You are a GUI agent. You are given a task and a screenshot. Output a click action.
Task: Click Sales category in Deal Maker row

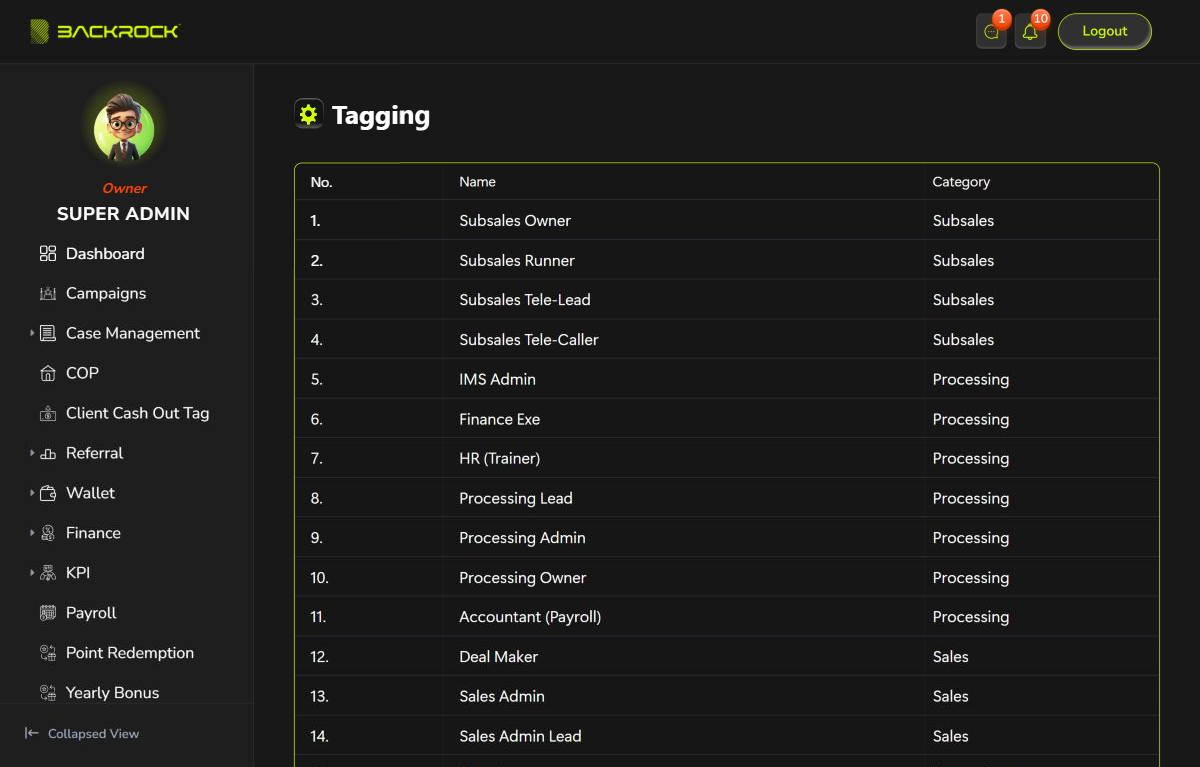point(950,657)
